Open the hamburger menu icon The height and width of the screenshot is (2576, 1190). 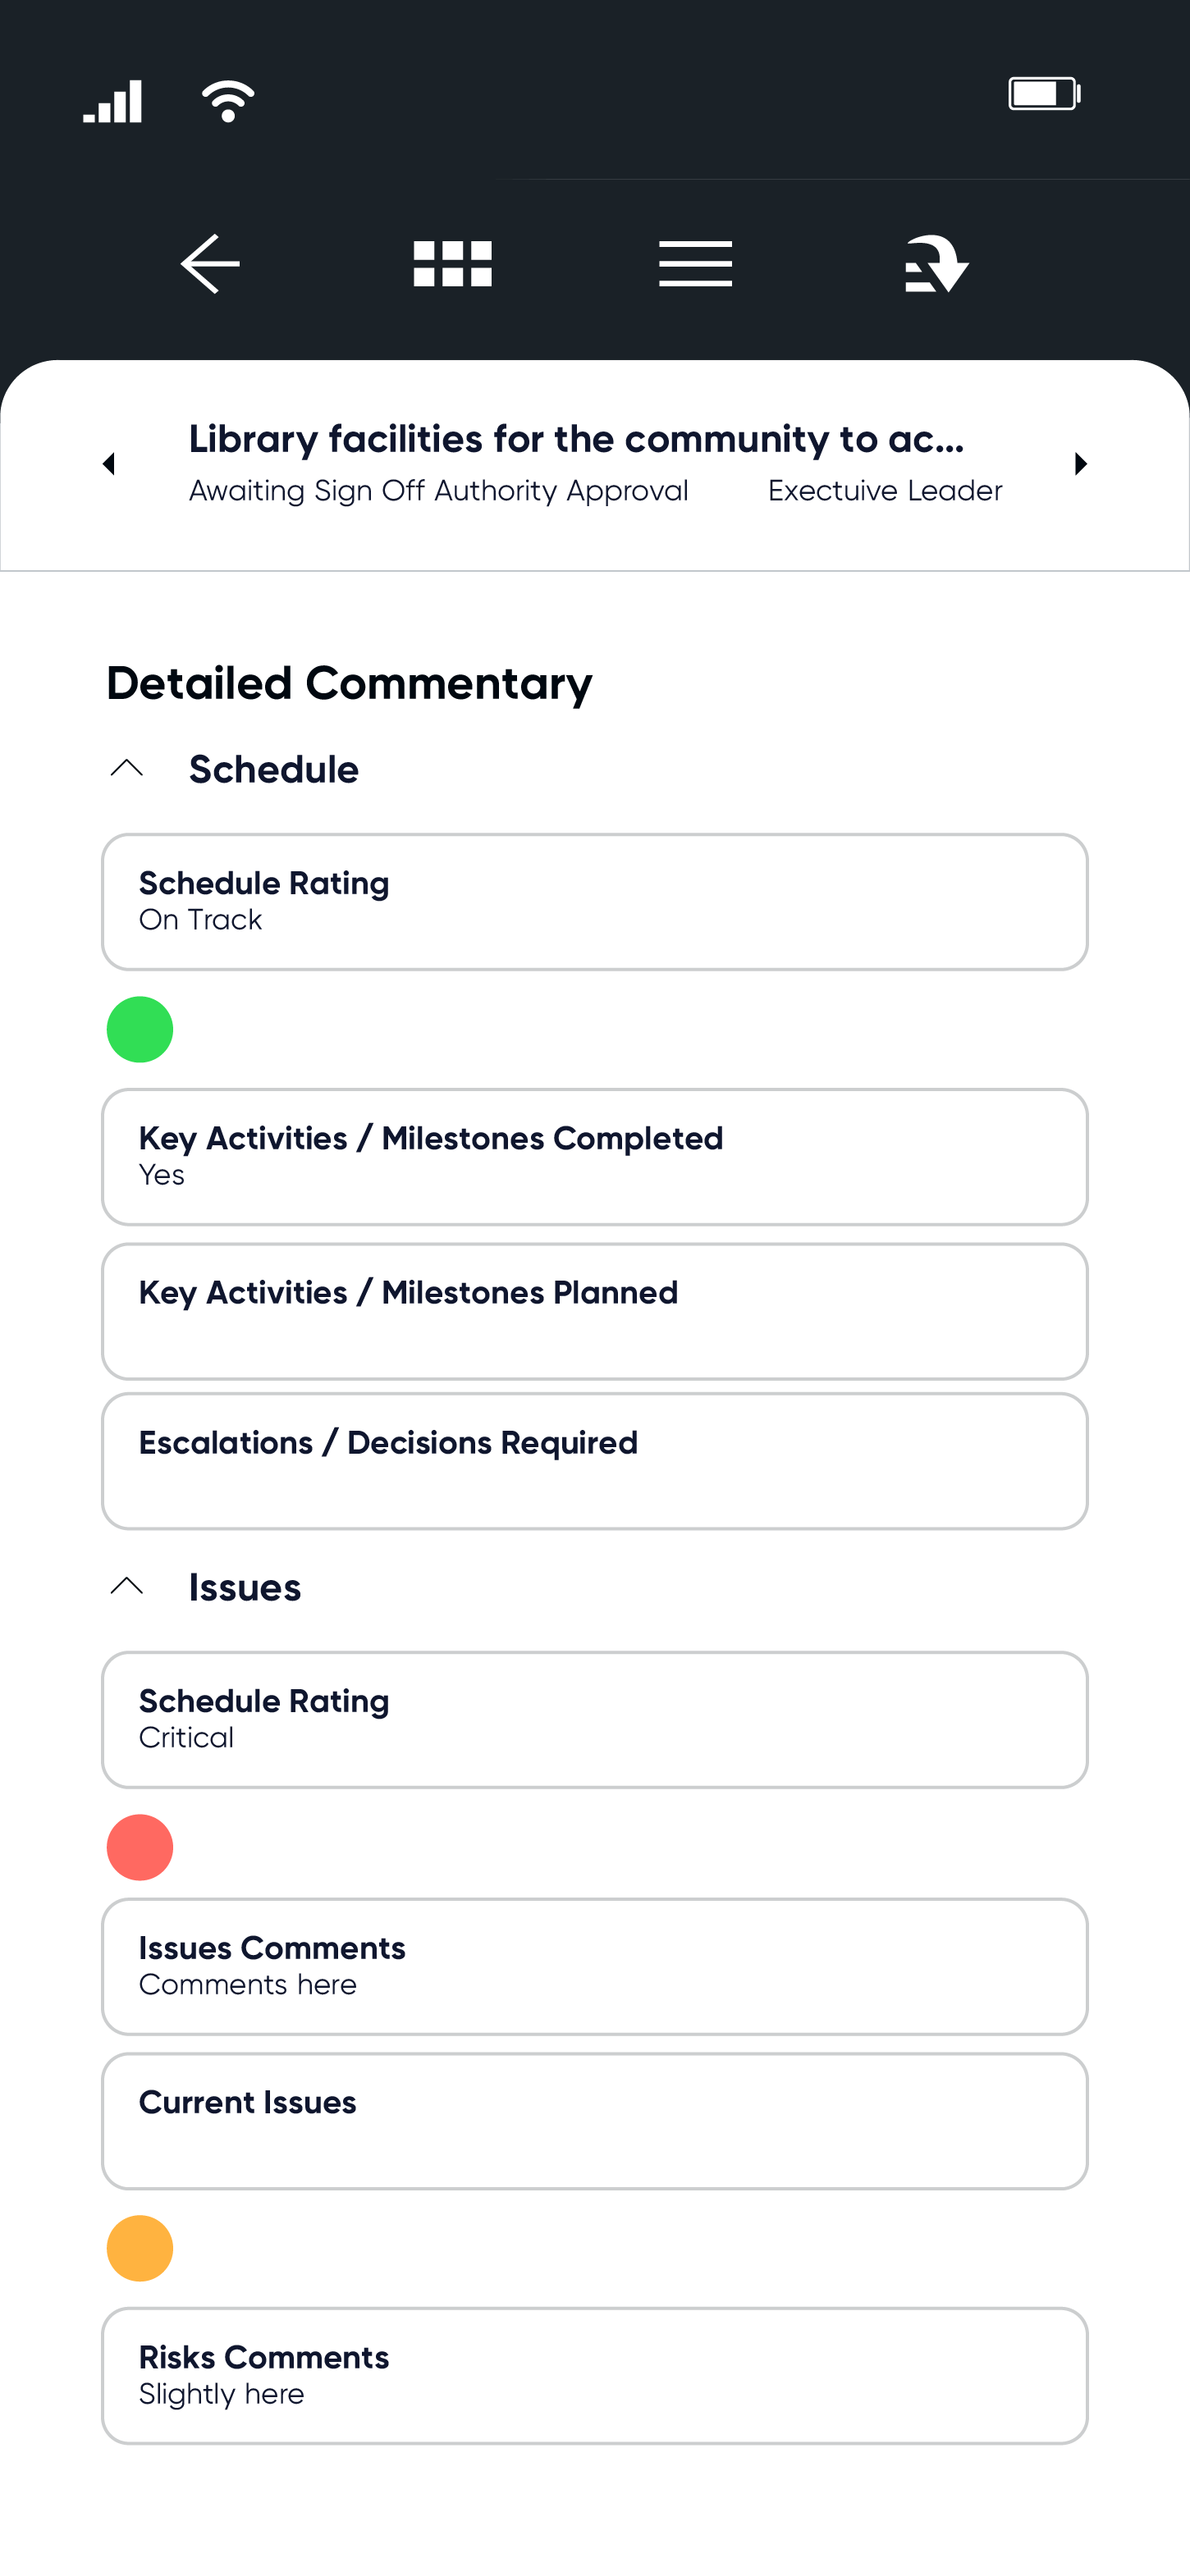pyautogui.click(x=695, y=264)
